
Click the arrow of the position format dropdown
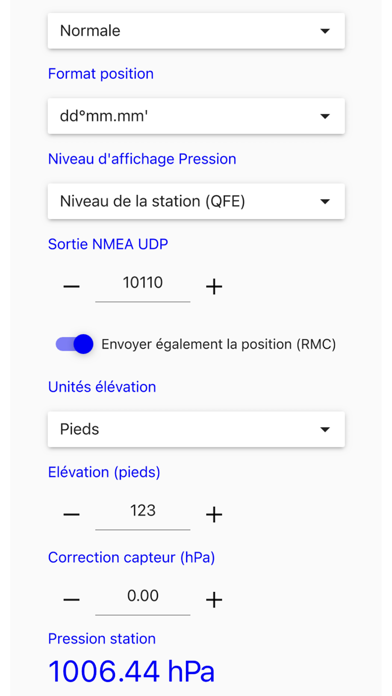tap(325, 116)
